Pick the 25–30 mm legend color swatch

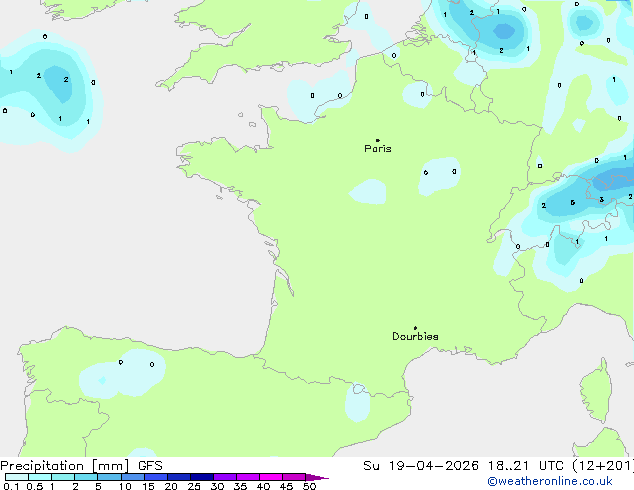tap(202, 477)
